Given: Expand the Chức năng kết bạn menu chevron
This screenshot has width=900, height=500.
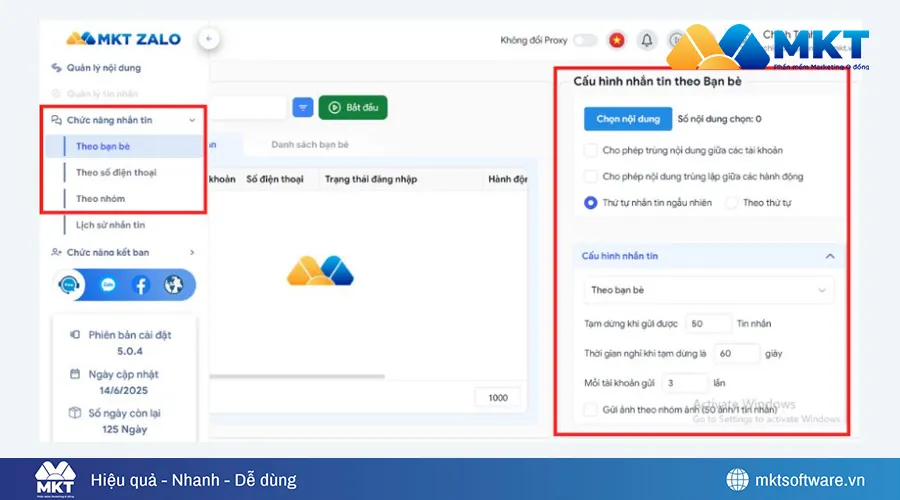Looking at the screenshot, I should tap(192, 252).
